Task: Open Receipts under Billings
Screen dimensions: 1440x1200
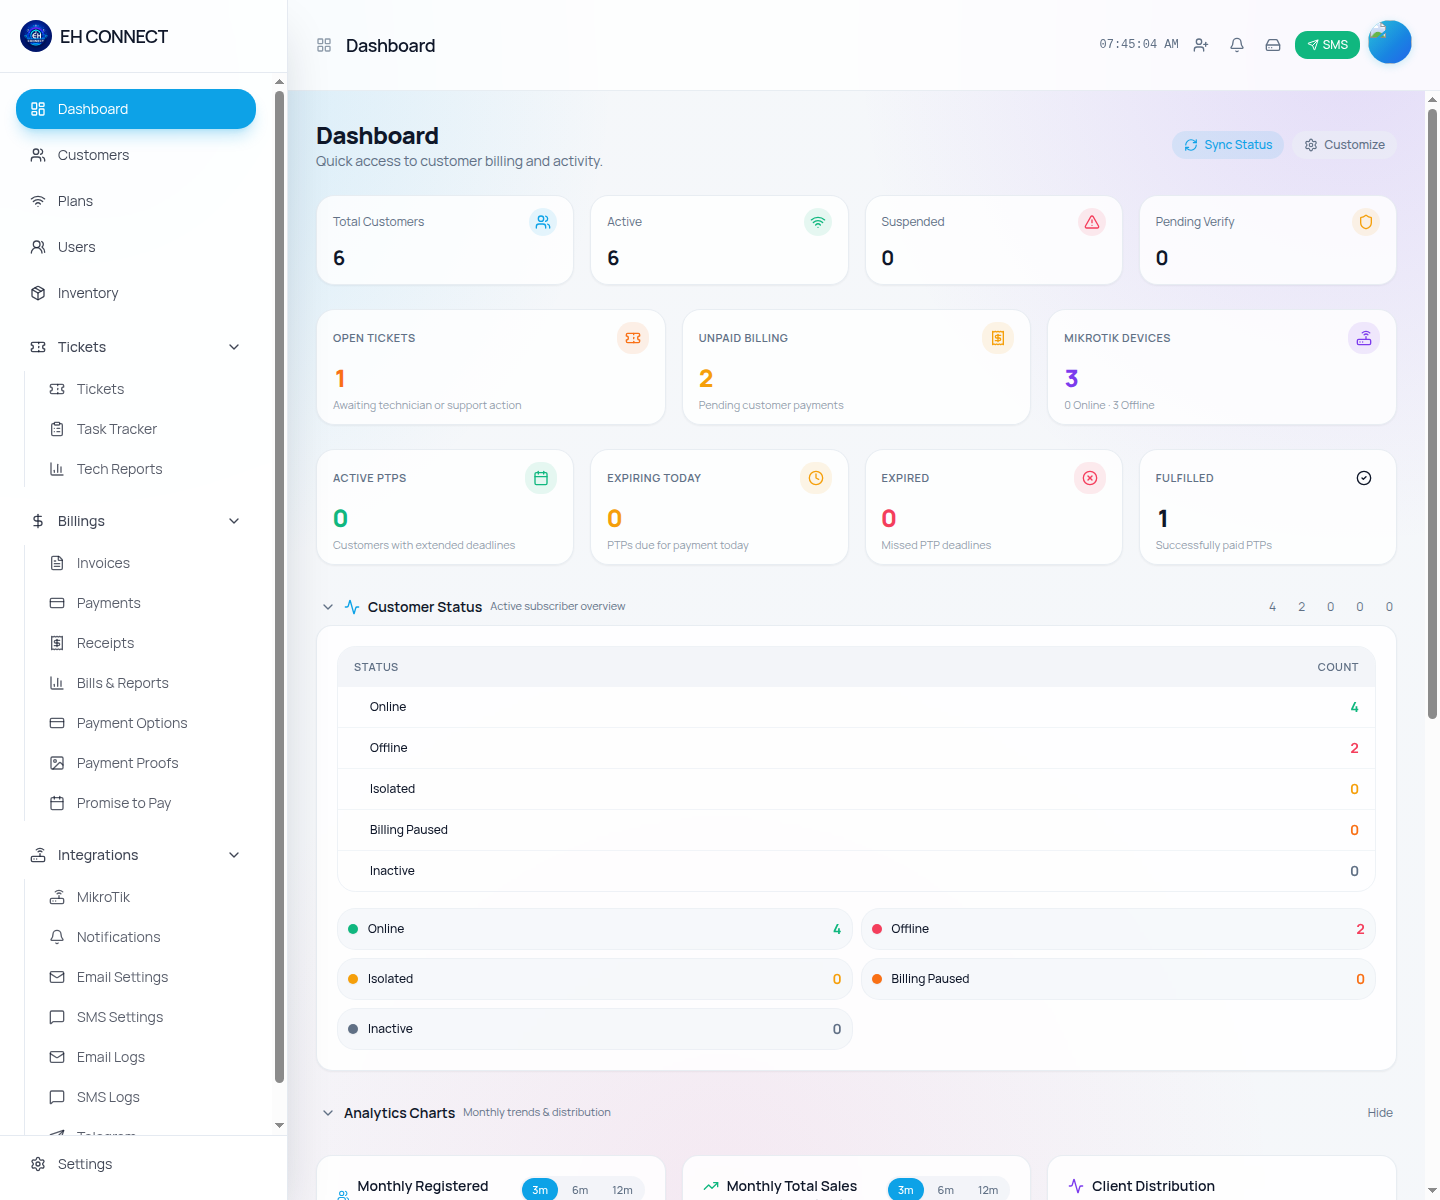Action: coord(146,643)
